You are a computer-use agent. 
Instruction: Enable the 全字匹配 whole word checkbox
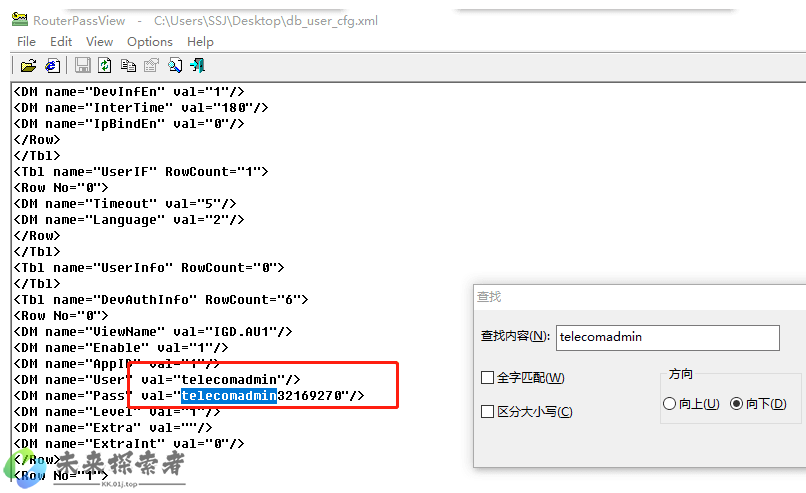(x=488, y=378)
